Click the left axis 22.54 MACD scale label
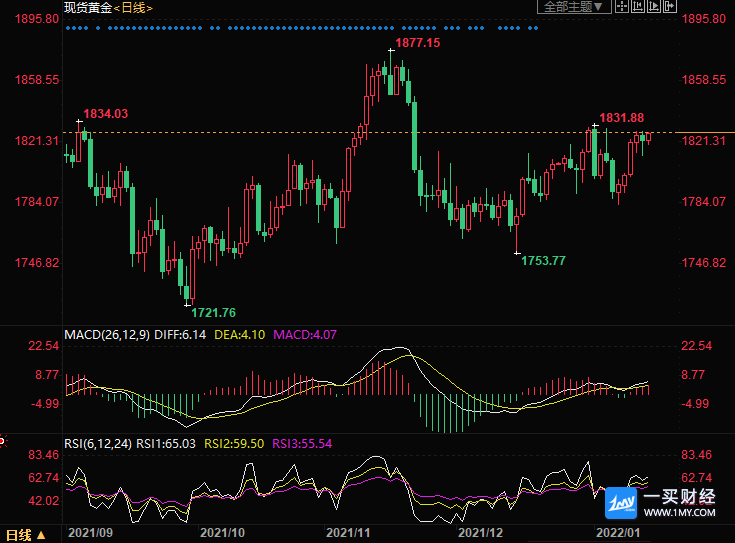 [x=44, y=346]
